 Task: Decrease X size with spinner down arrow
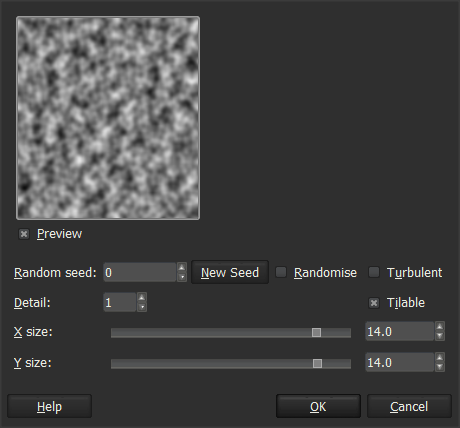[x=440, y=336]
